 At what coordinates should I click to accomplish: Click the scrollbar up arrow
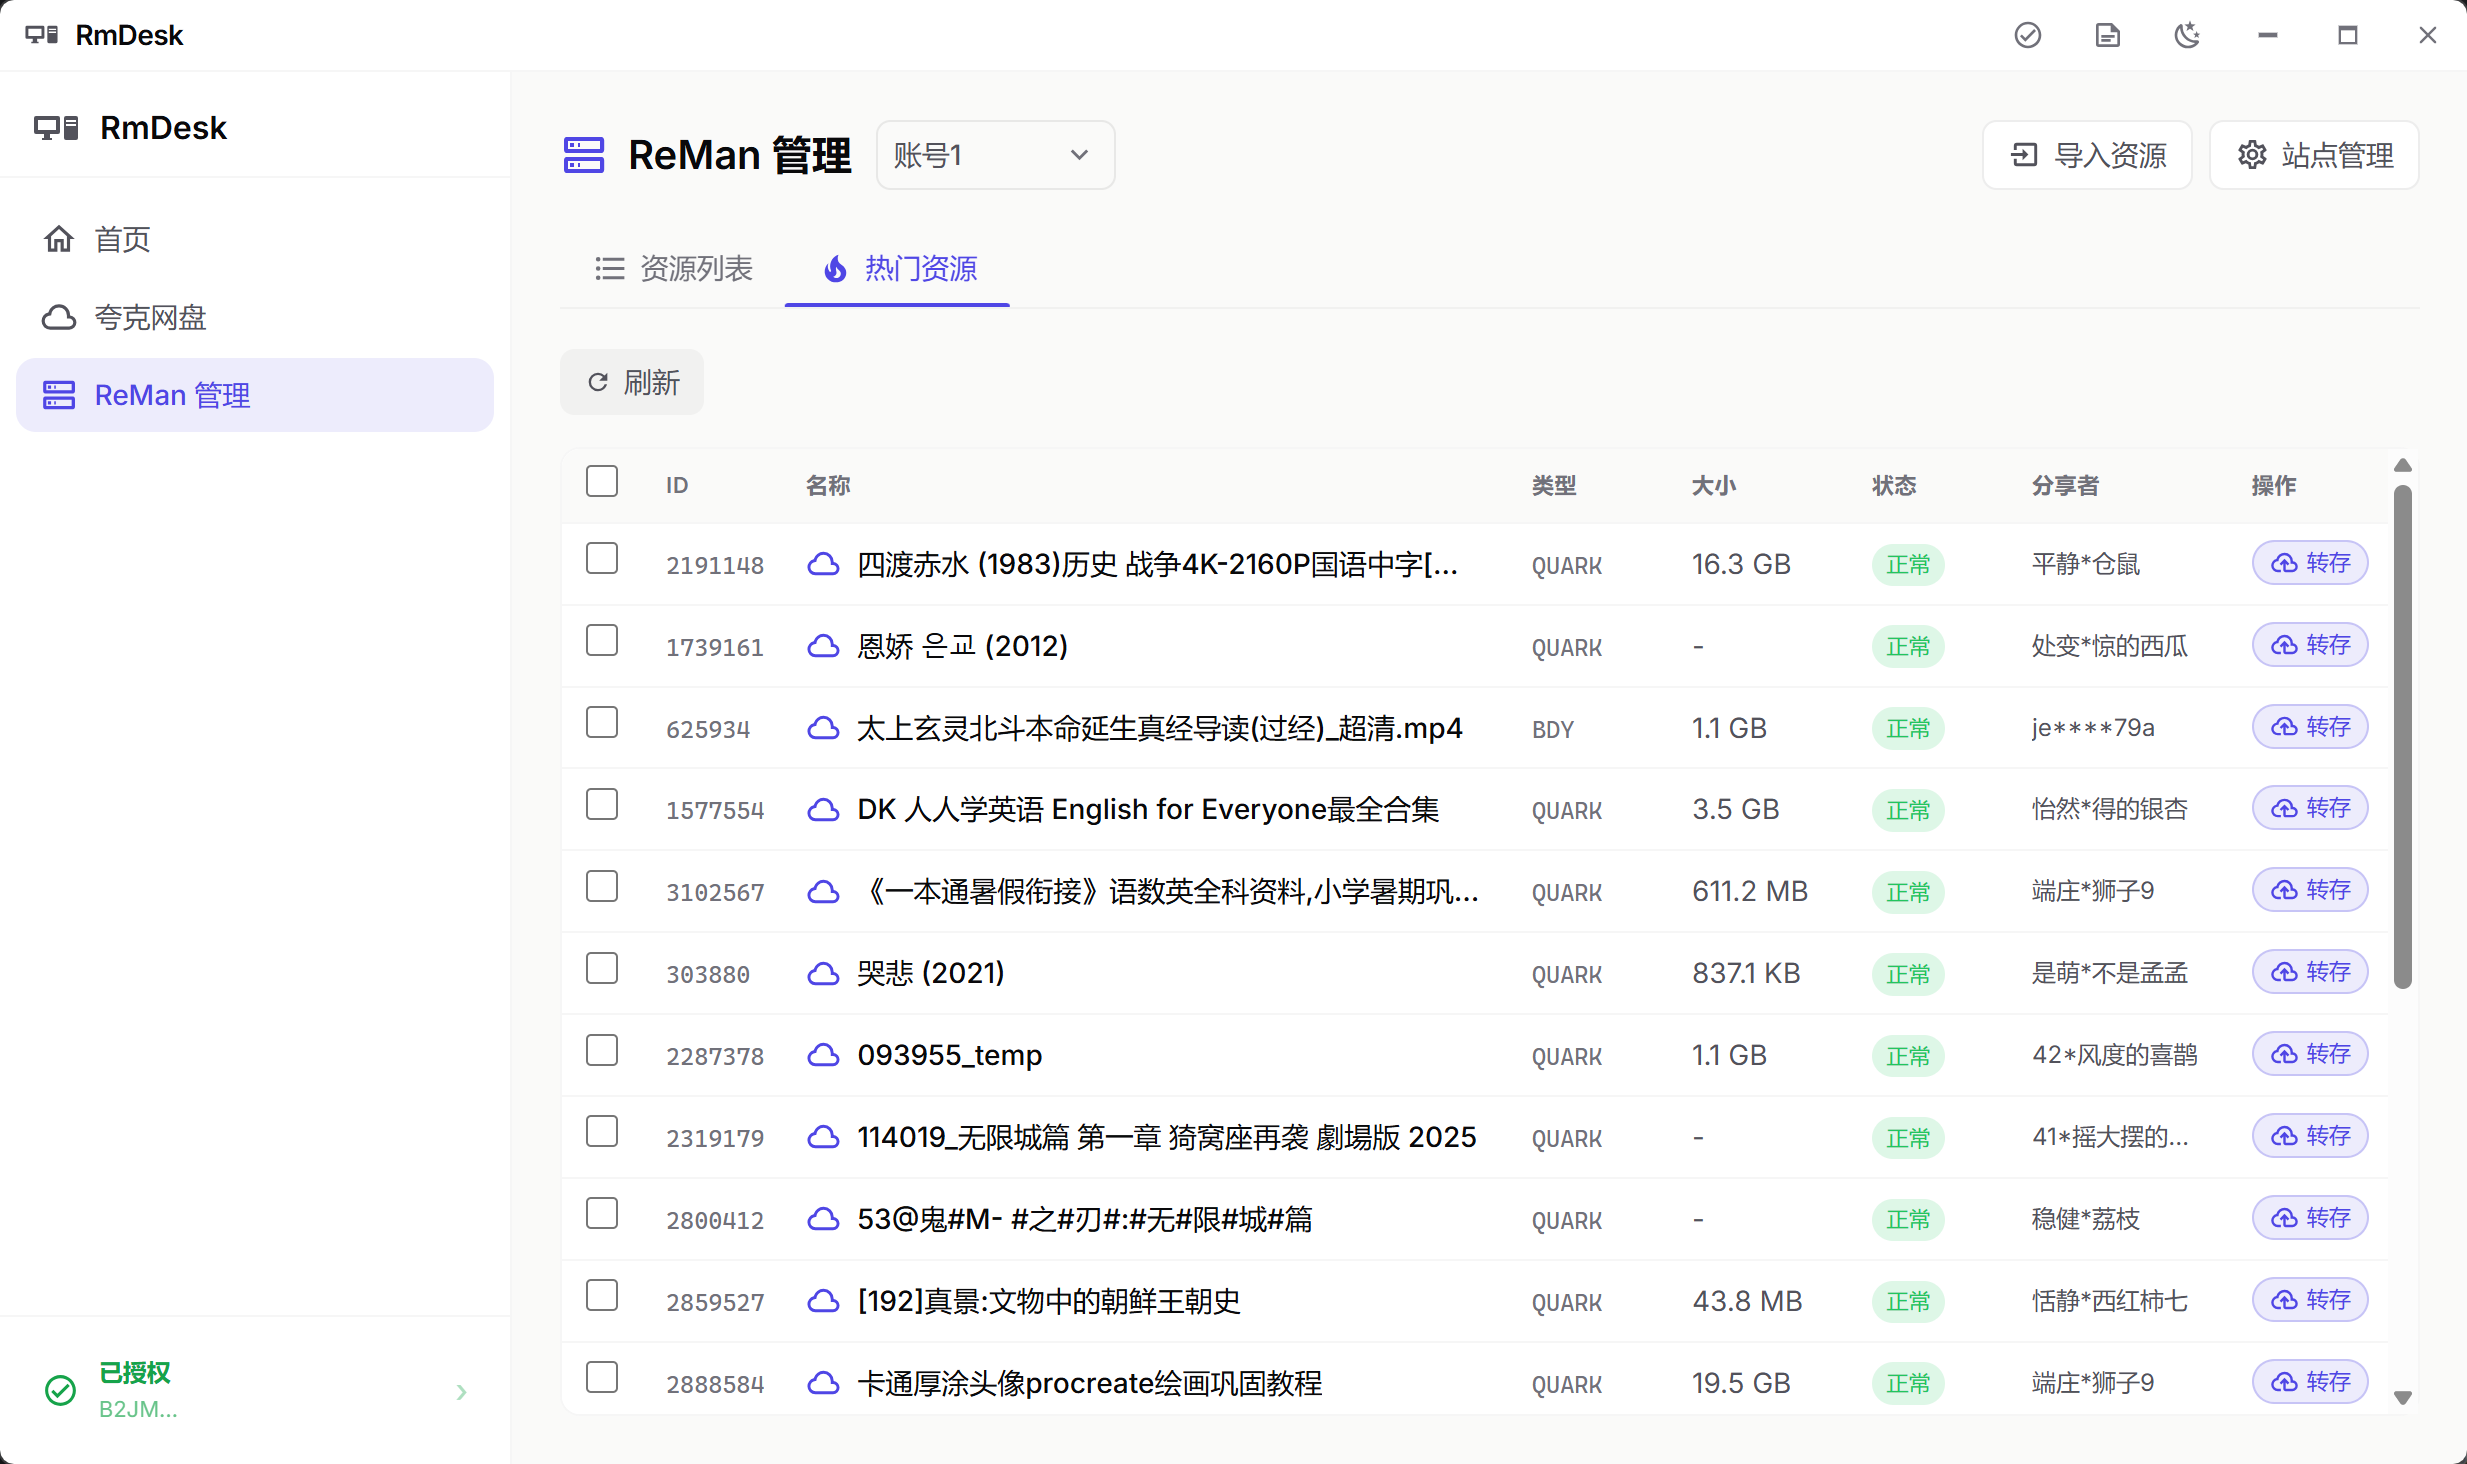tap(2403, 466)
